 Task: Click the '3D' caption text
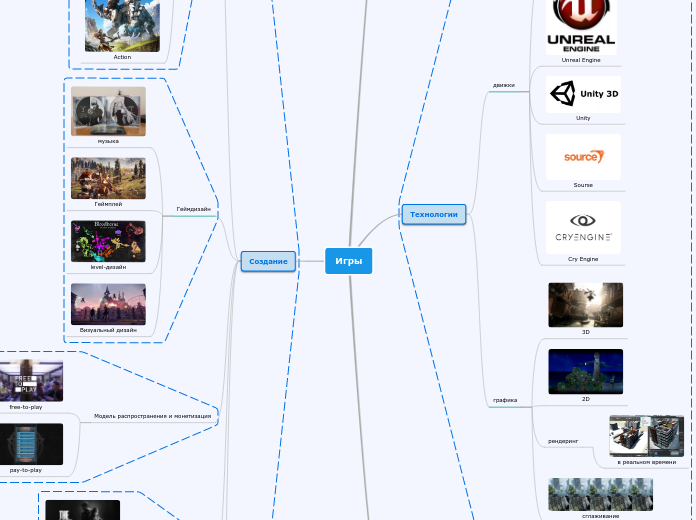[x=586, y=332]
